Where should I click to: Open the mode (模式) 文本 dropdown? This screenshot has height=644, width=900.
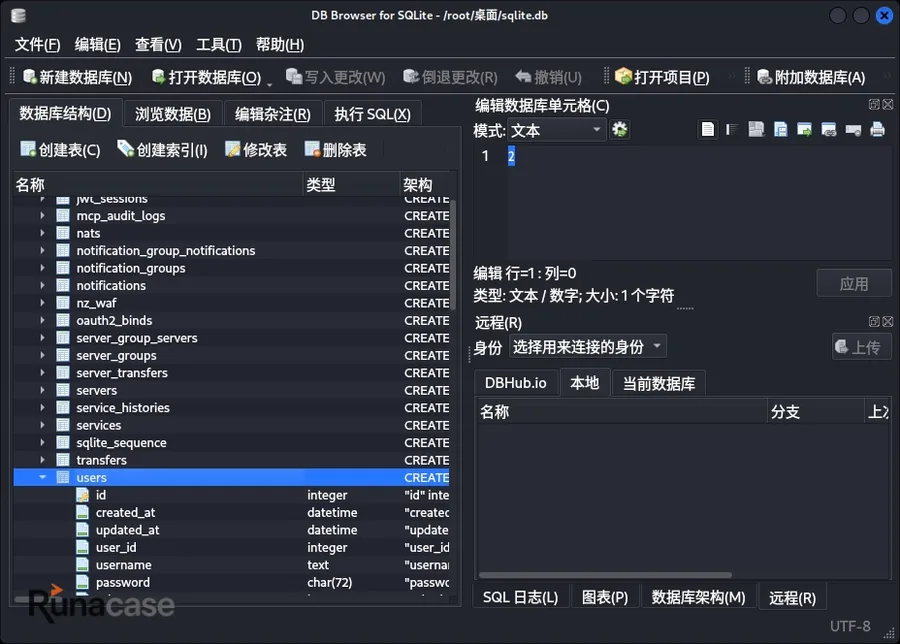coord(557,130)
